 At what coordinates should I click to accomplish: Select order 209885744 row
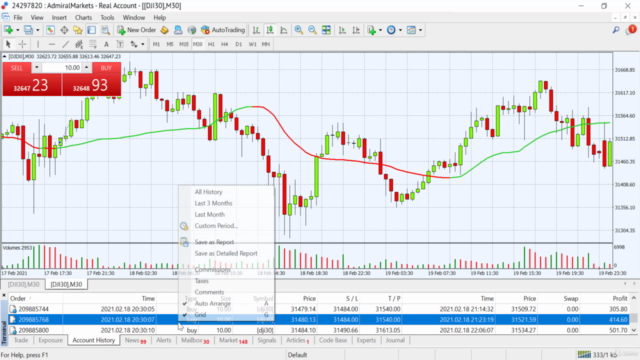(x=318, y=309)
